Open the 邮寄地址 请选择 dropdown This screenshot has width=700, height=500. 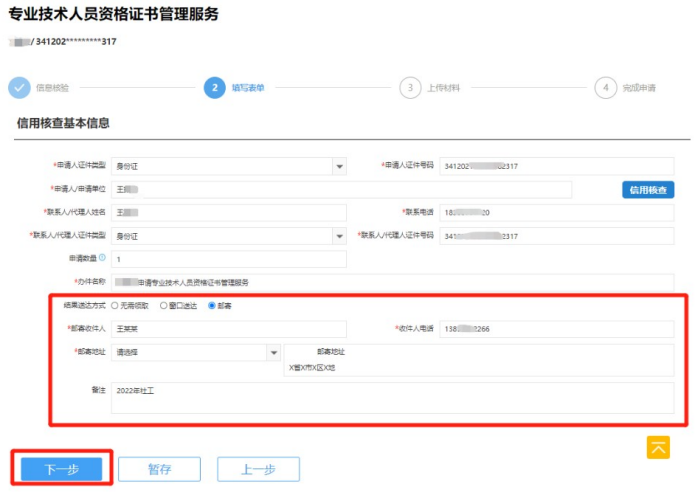(273, 352)
